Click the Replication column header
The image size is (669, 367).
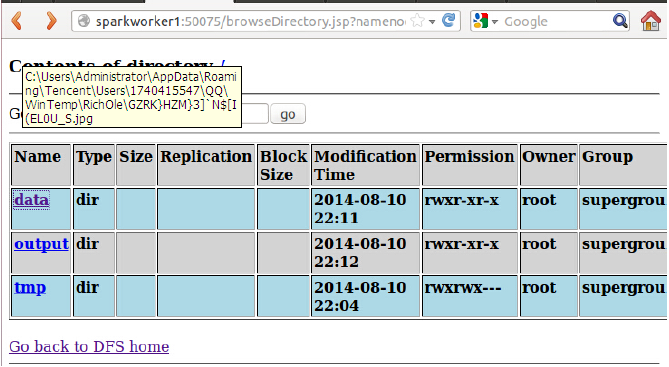point(206,165)
